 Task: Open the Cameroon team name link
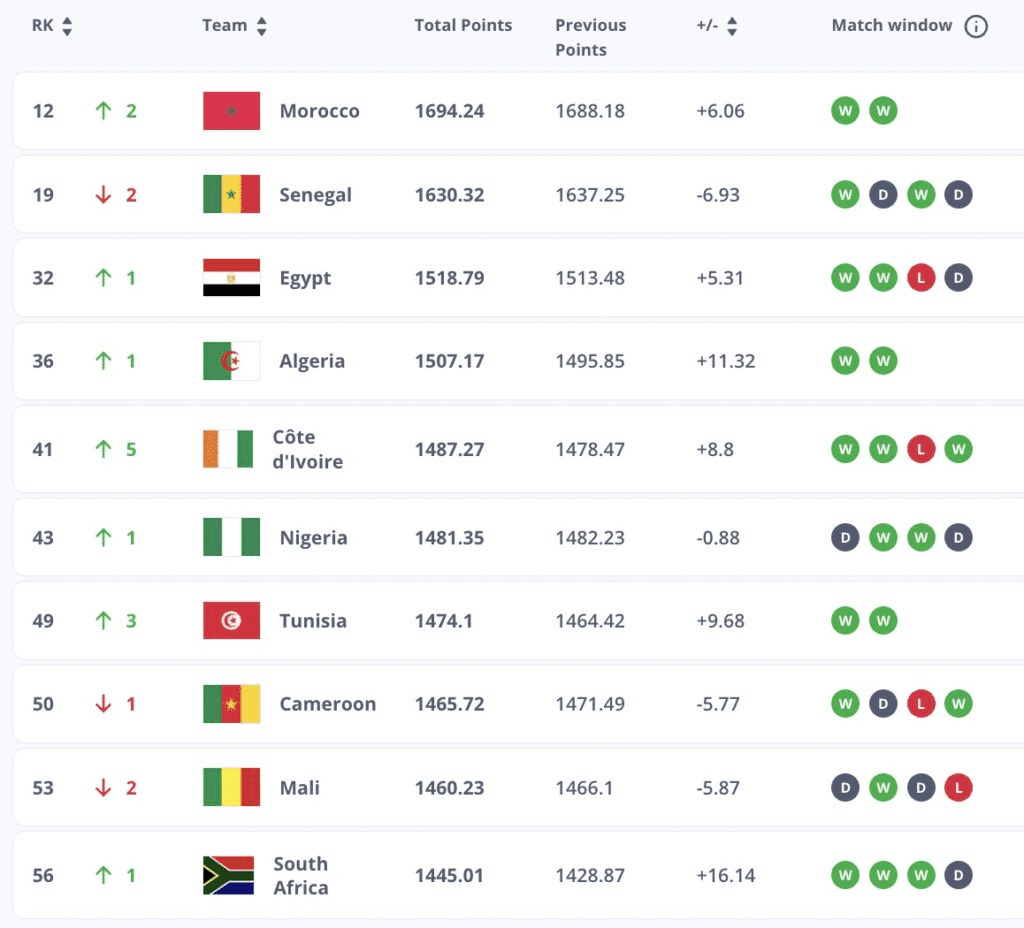(327, 704)
